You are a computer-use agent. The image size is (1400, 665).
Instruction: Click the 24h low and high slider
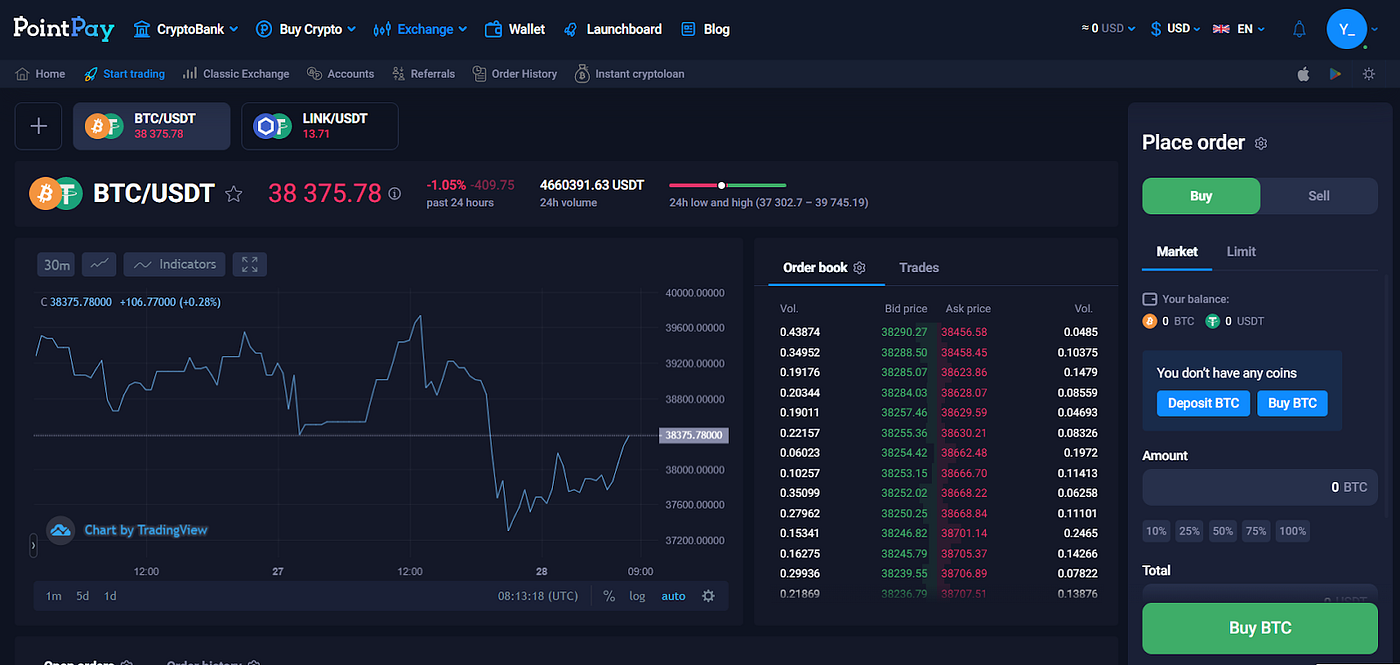(x=728, y=185)
